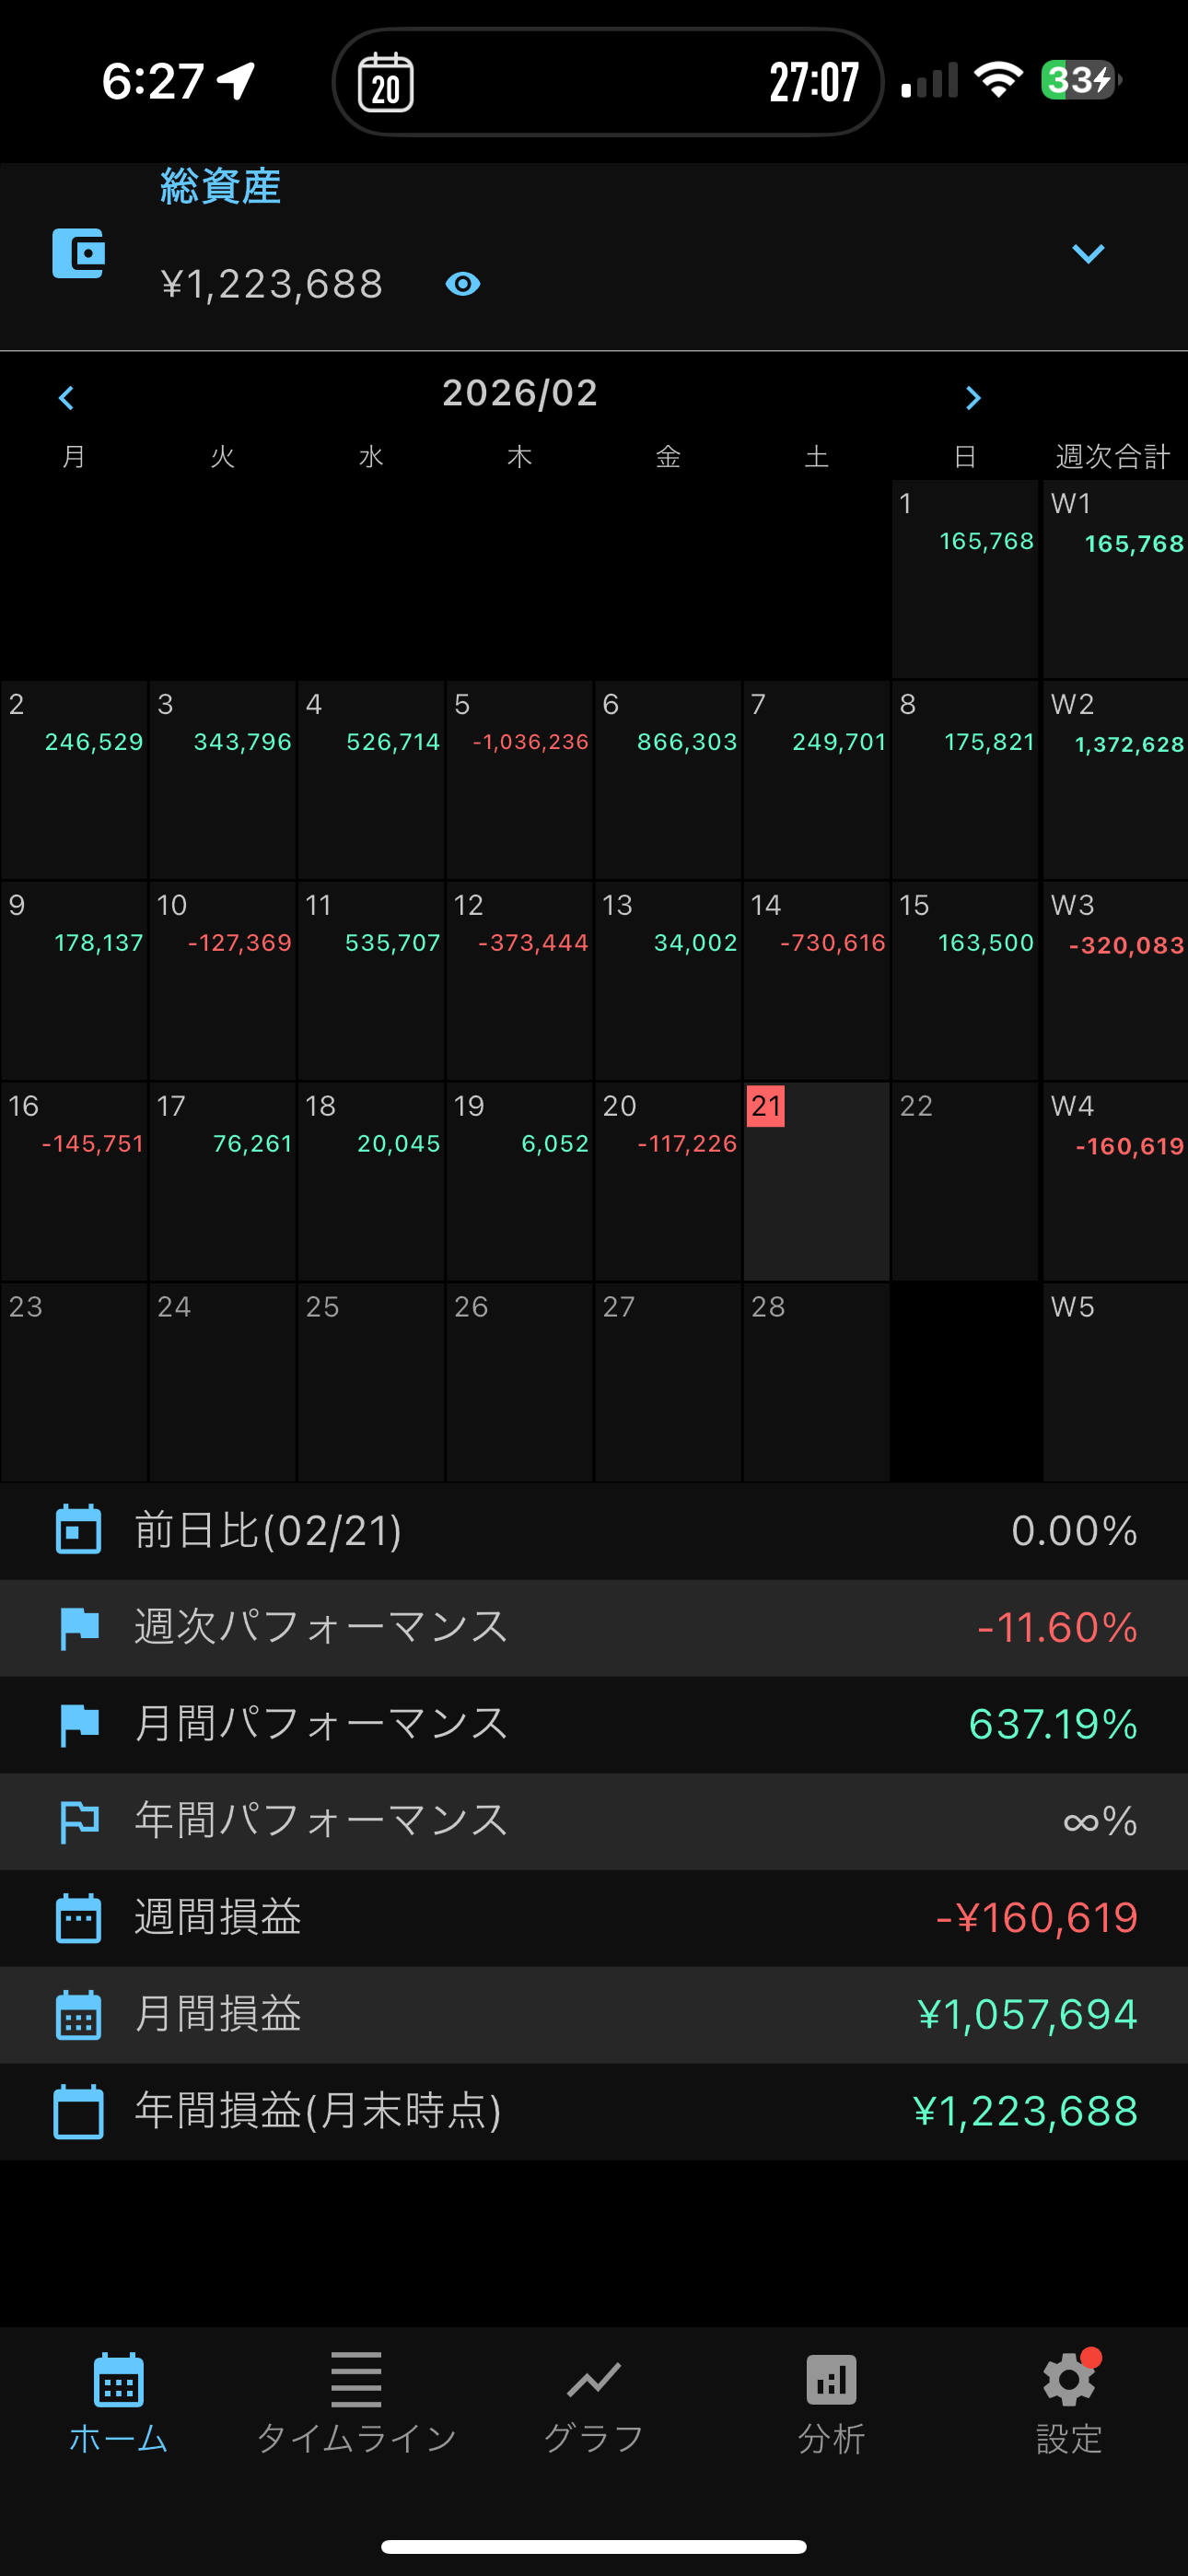
Task: Expand the 総資産 chevron dropdown
Action: coord(1088,254)
